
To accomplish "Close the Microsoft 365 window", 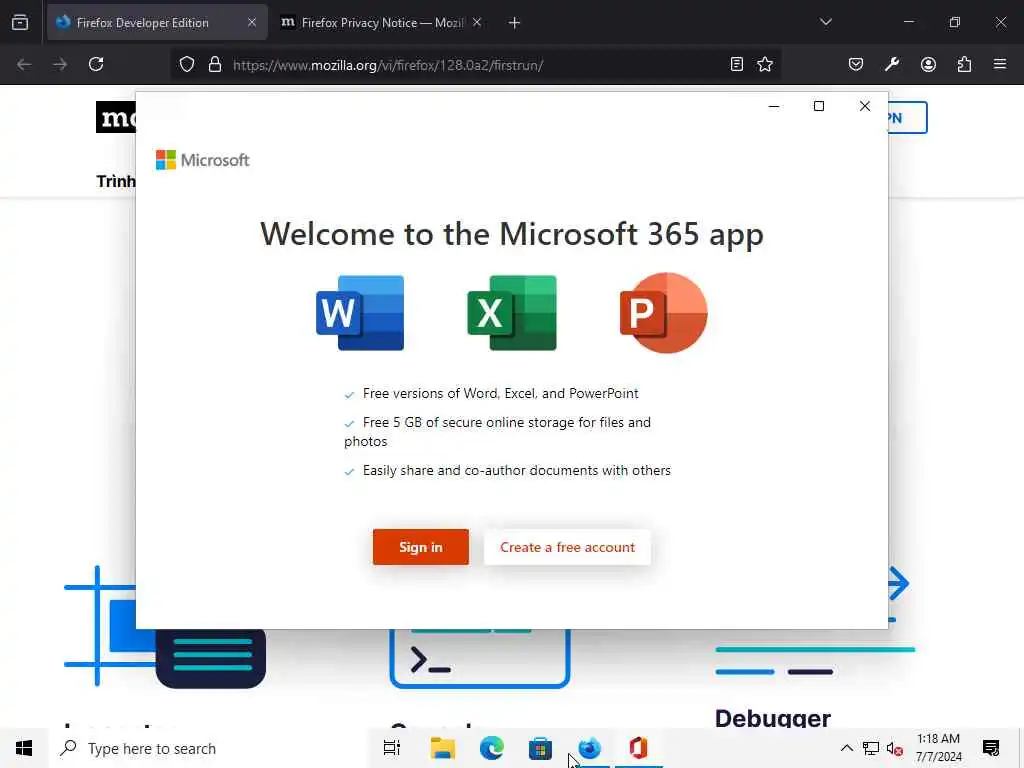I will pos(865,106).
